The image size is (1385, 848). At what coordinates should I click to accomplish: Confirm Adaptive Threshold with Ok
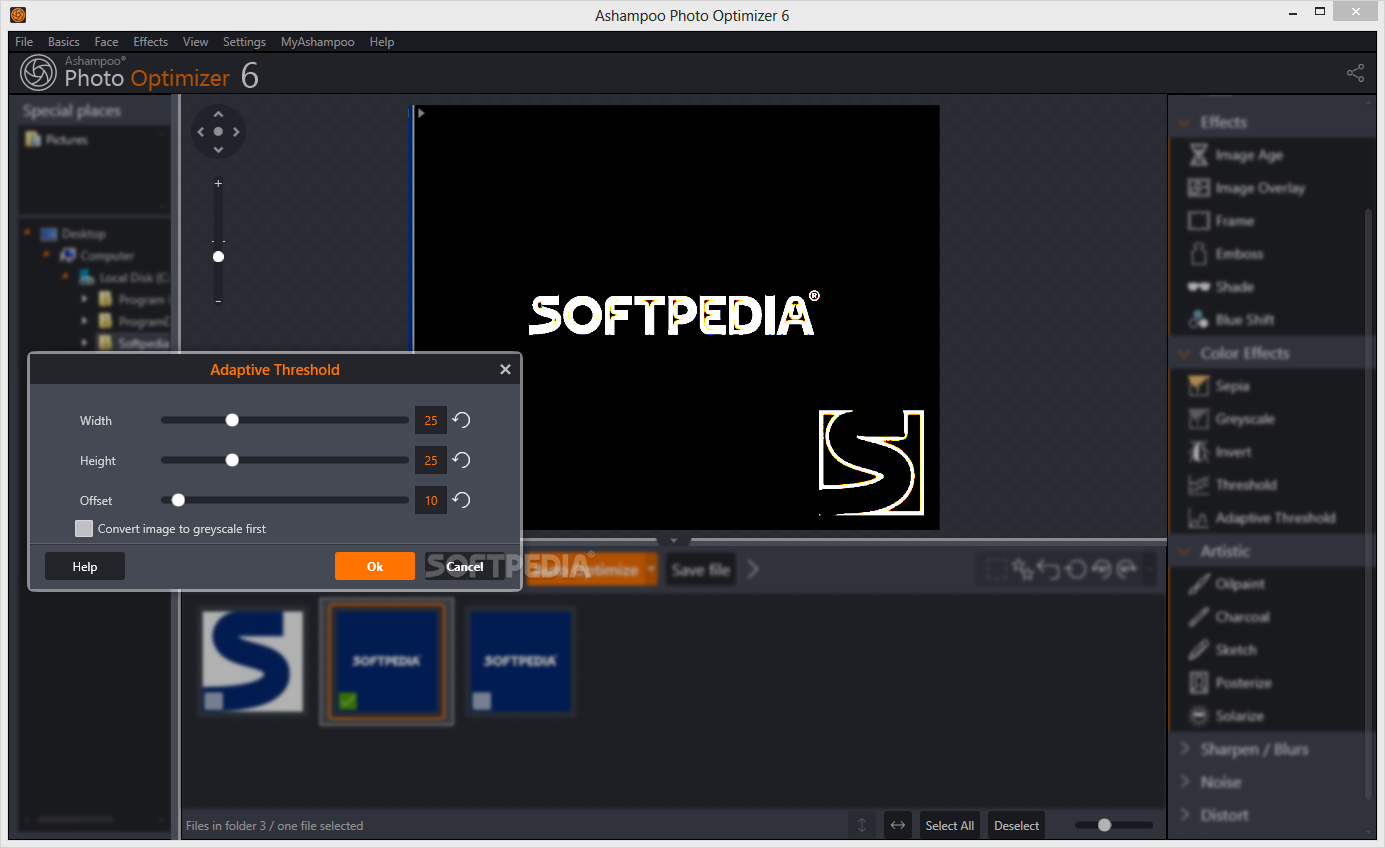coord(375,566)
